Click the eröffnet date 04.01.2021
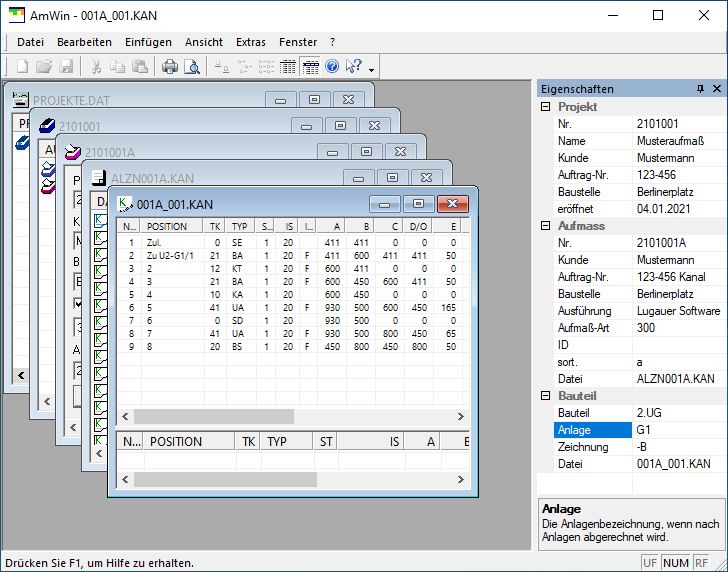 click(x=663, y=209)
